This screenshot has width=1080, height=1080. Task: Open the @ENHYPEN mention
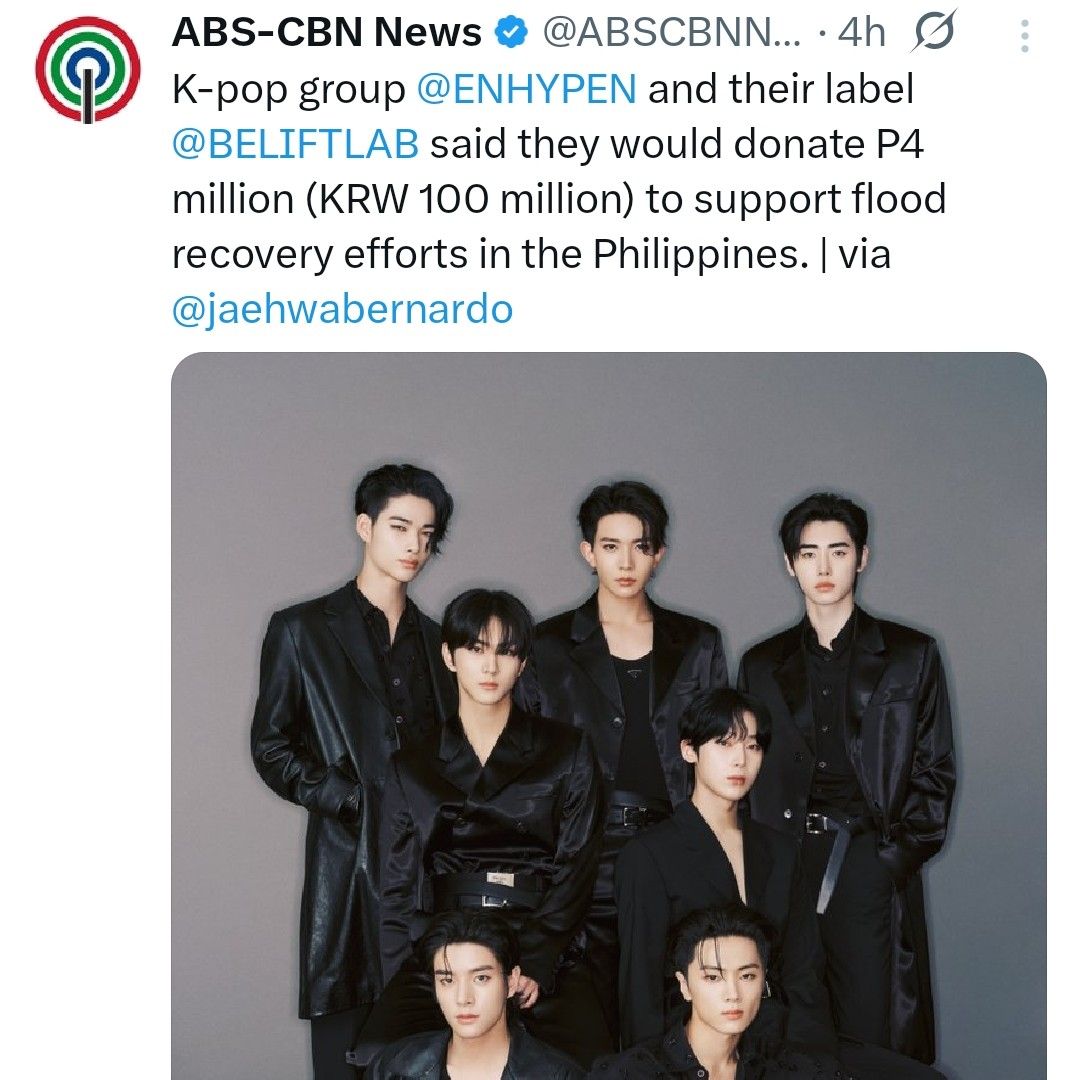click(526, 89)
